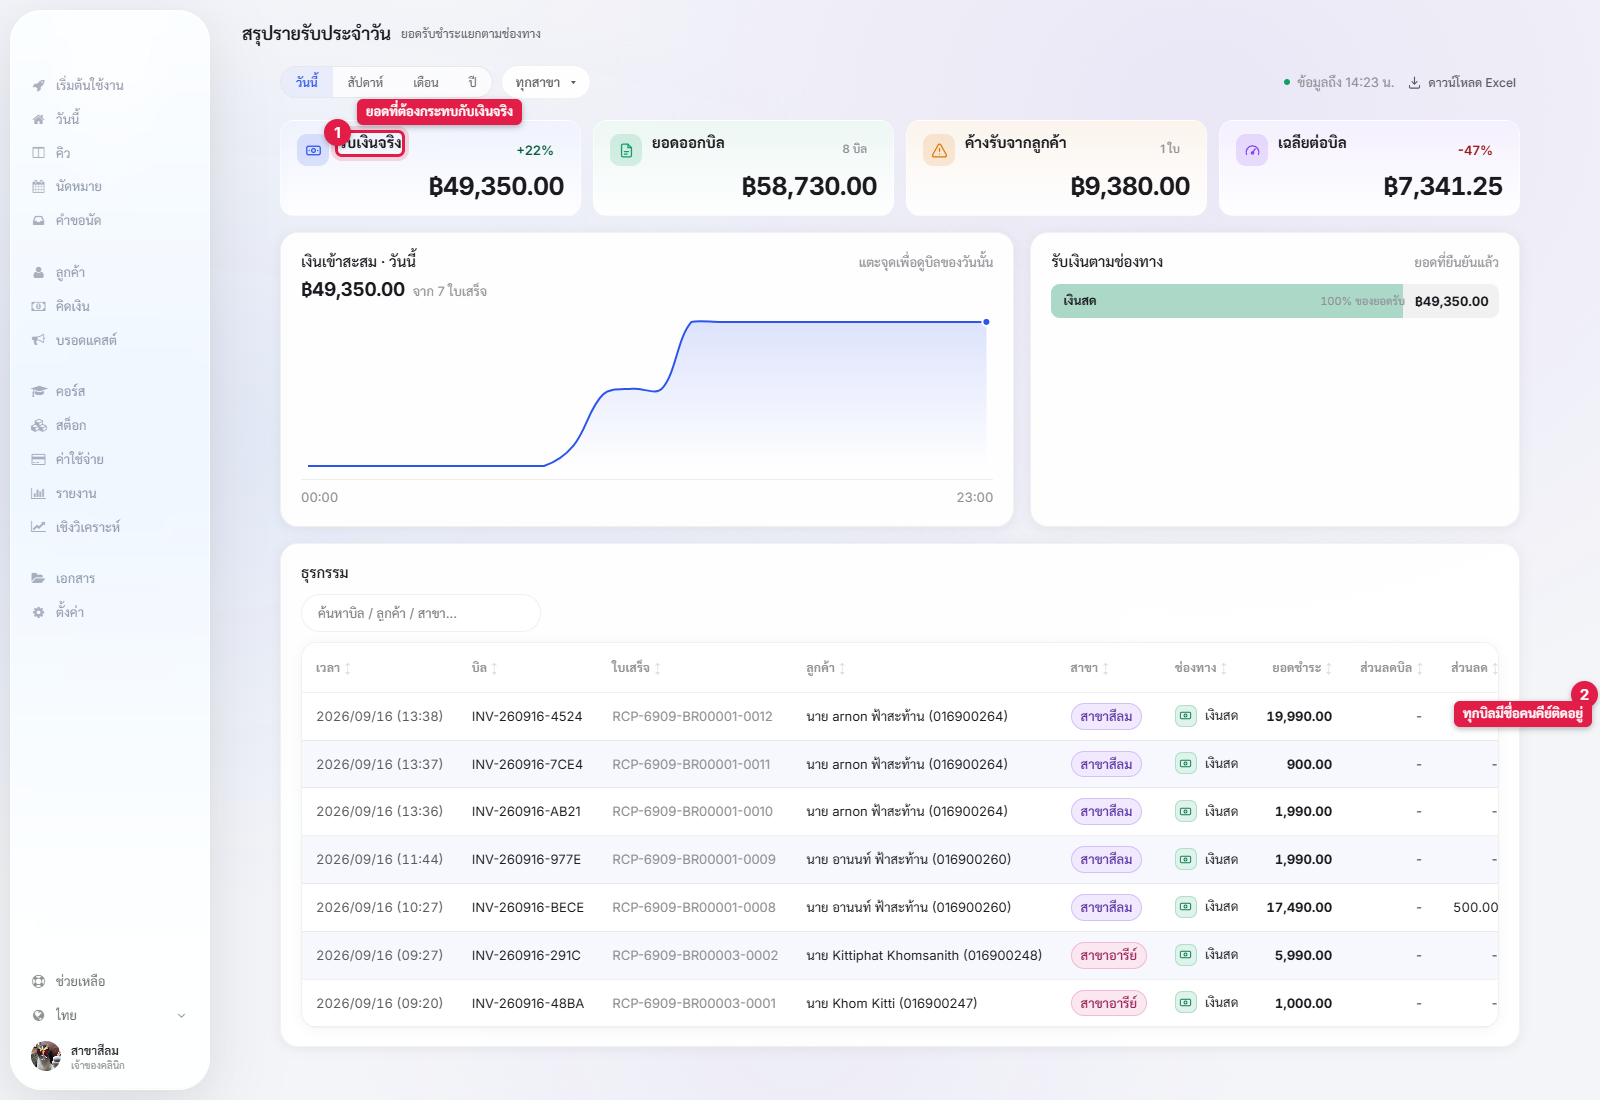Select the วันนี้ period tab
1600x1100 pixels.
(307, 83)
